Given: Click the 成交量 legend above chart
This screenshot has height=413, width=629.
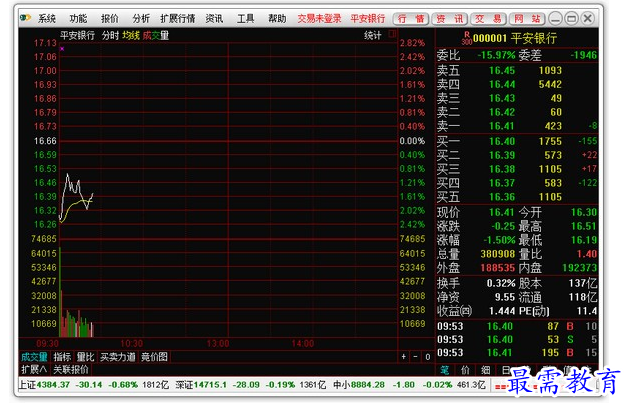Looking at the screenshot, I should pyautogui.click(x=156, y=36).
